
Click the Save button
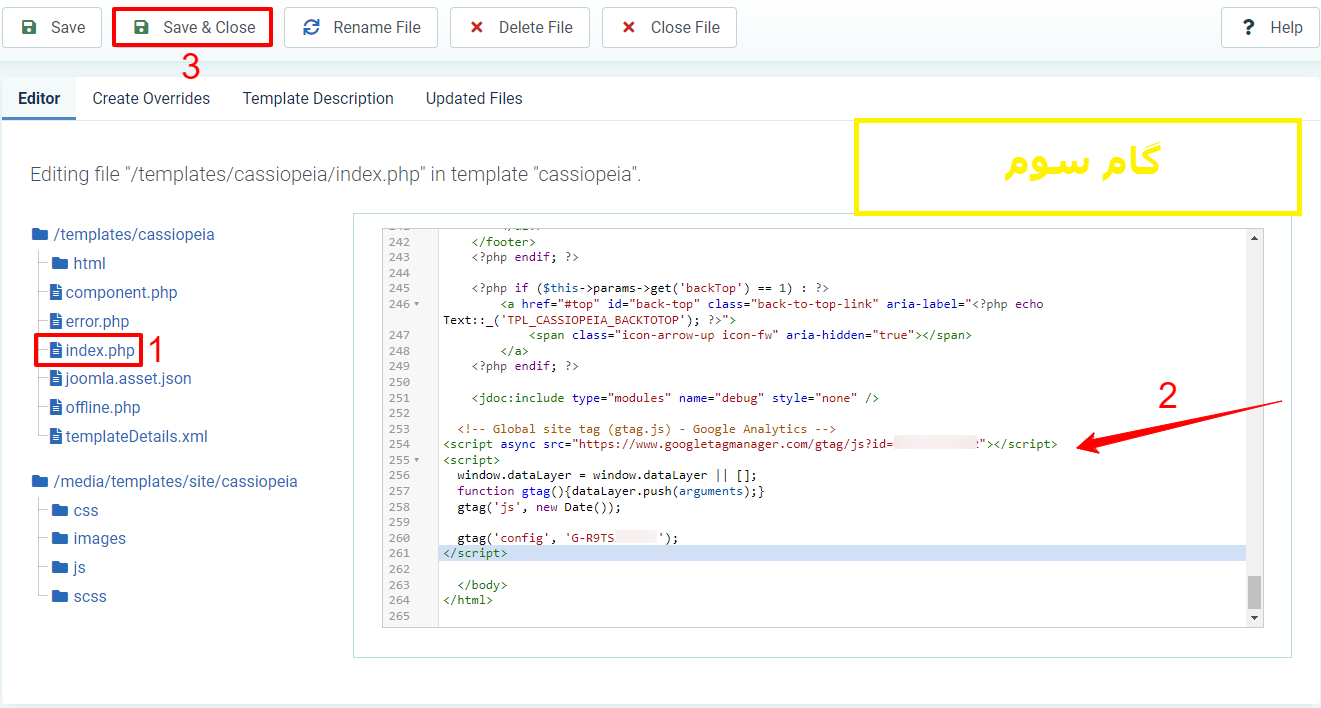point(52,28)
